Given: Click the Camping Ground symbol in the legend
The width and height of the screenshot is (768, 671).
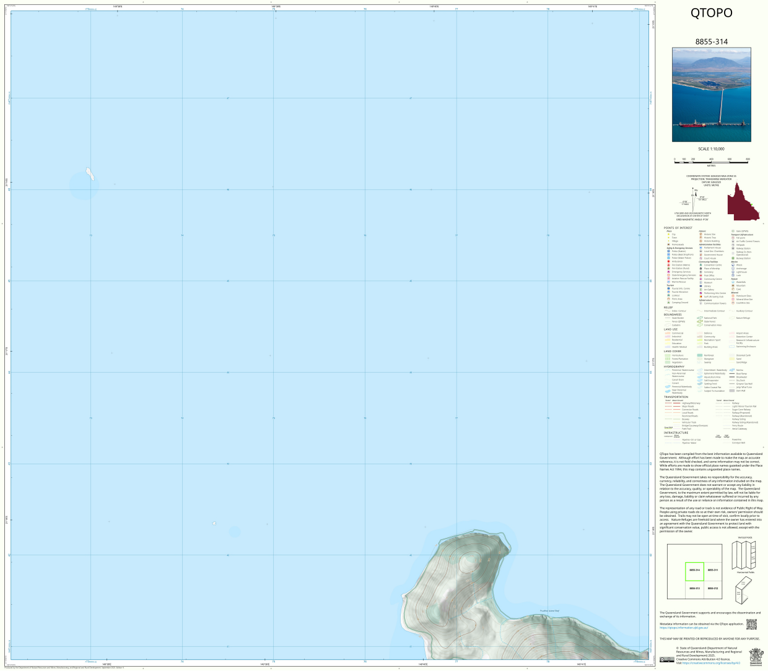Looking at the screenshot, I should pyautogui.click(x=669, y=302).
